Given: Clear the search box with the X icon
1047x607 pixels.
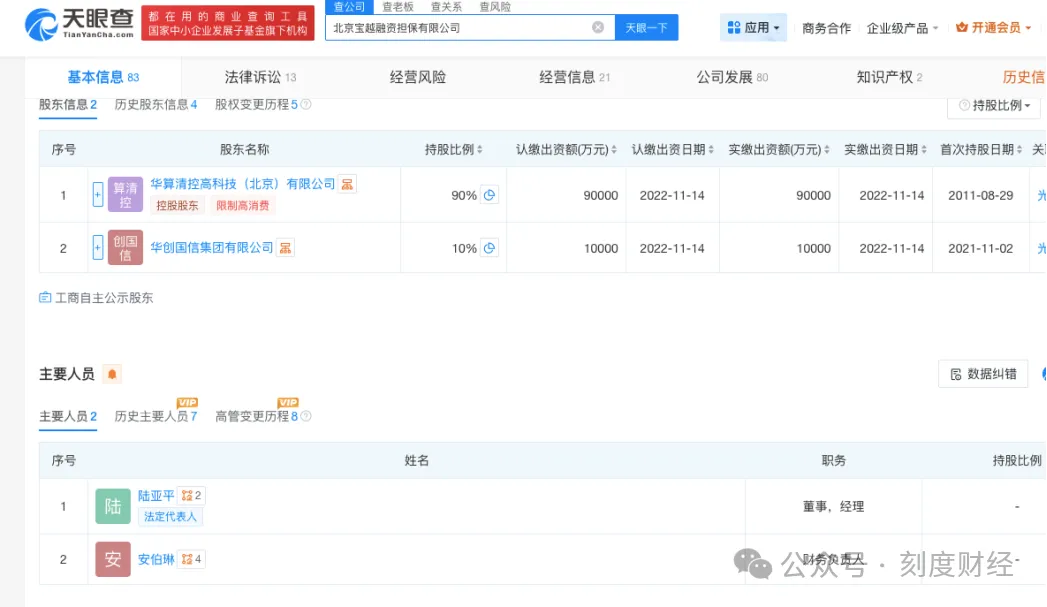Looking at the screenshot, I should pos(598,27).
